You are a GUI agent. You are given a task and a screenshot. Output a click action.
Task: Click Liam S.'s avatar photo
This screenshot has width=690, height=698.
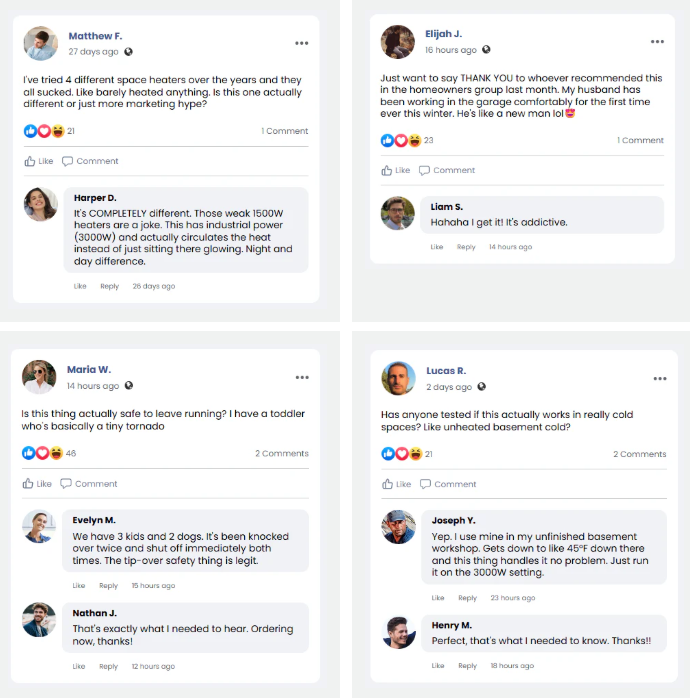coord(398,213)
